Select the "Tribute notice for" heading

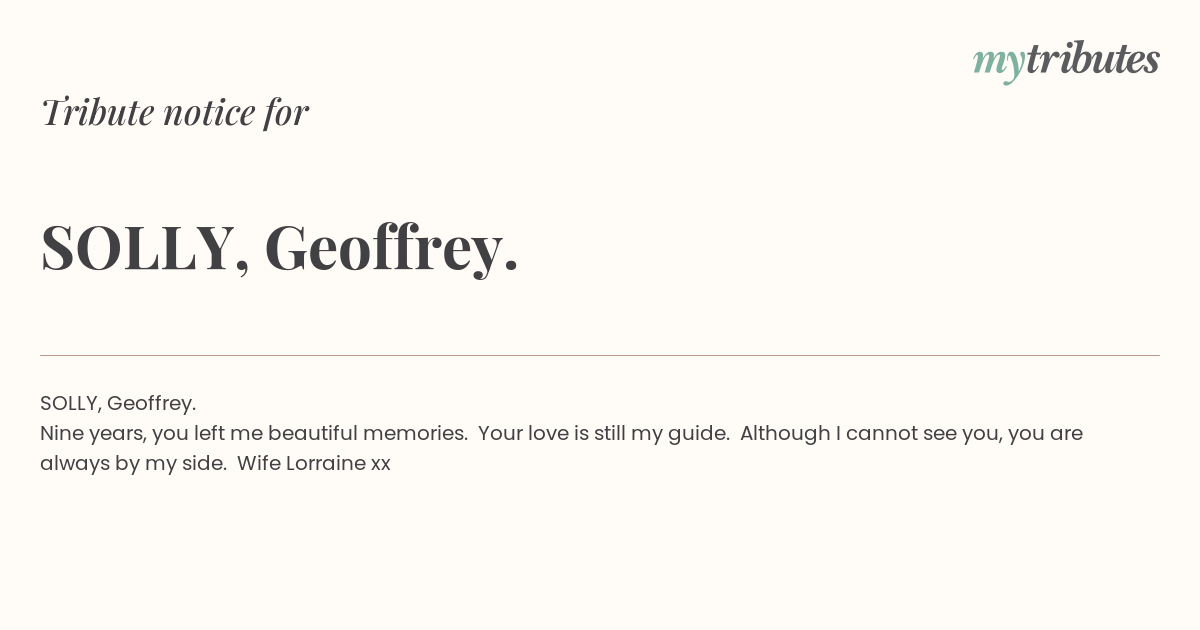(175, 112)
